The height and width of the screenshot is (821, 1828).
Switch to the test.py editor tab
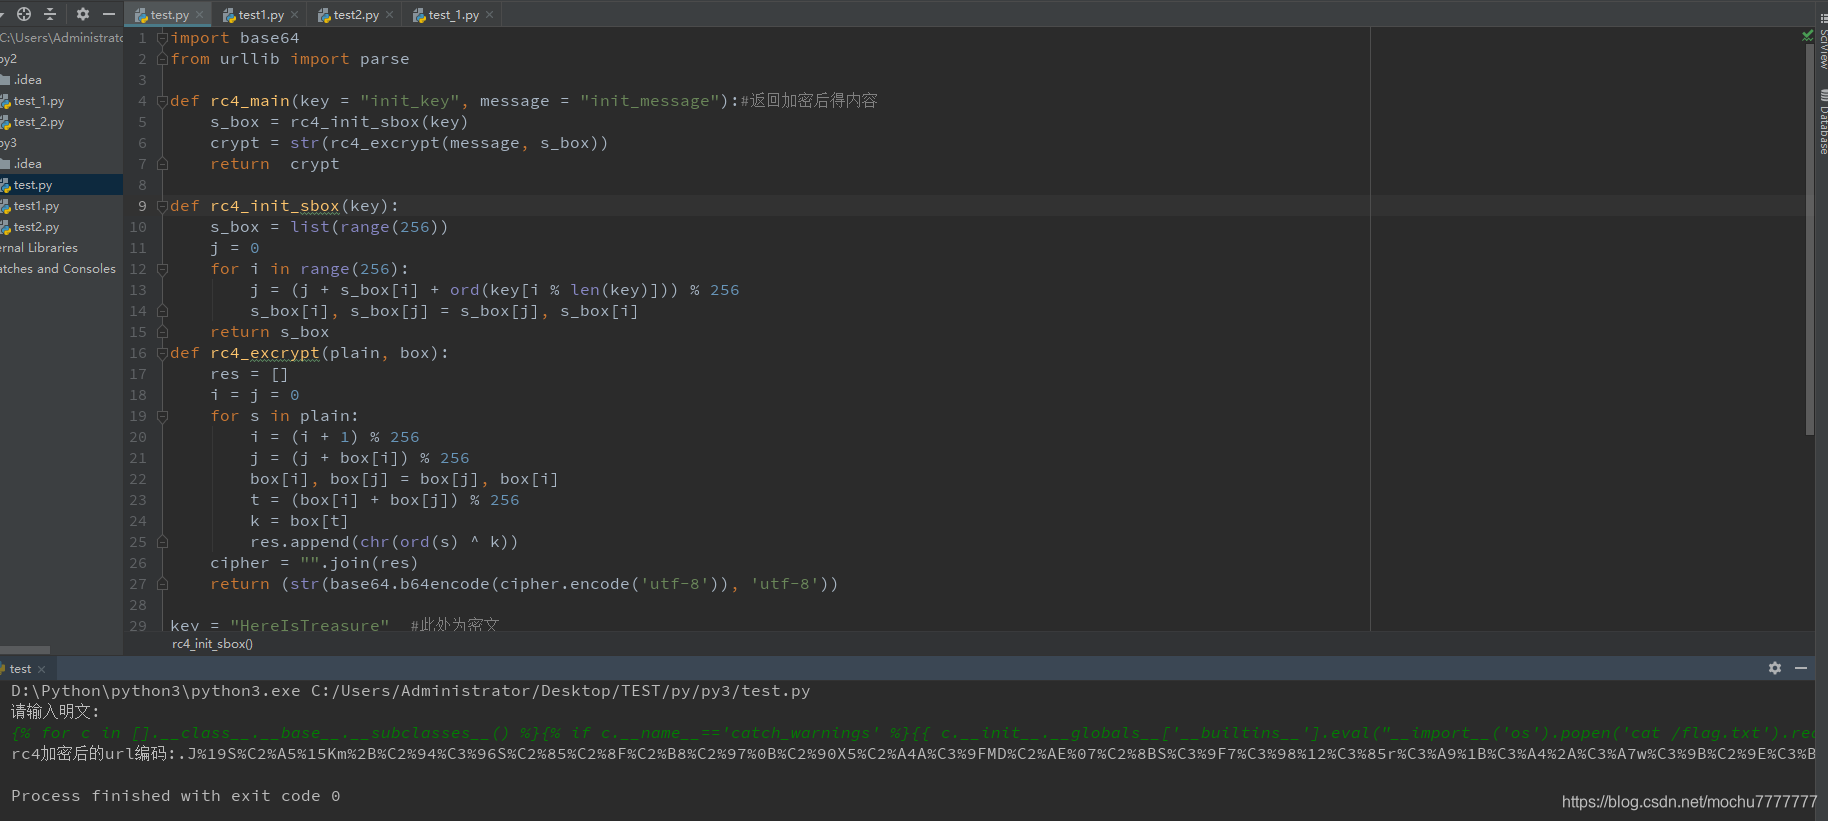169,15
